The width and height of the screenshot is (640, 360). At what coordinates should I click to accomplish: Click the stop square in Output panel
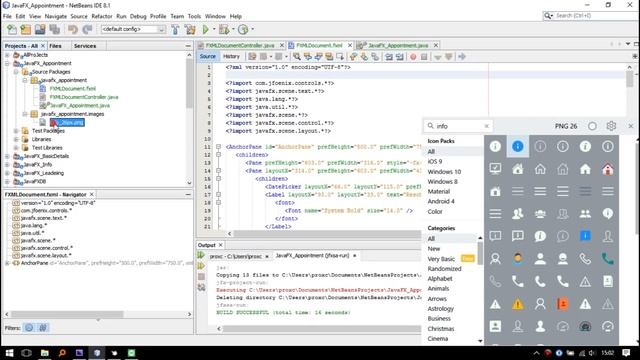point(201,277)
